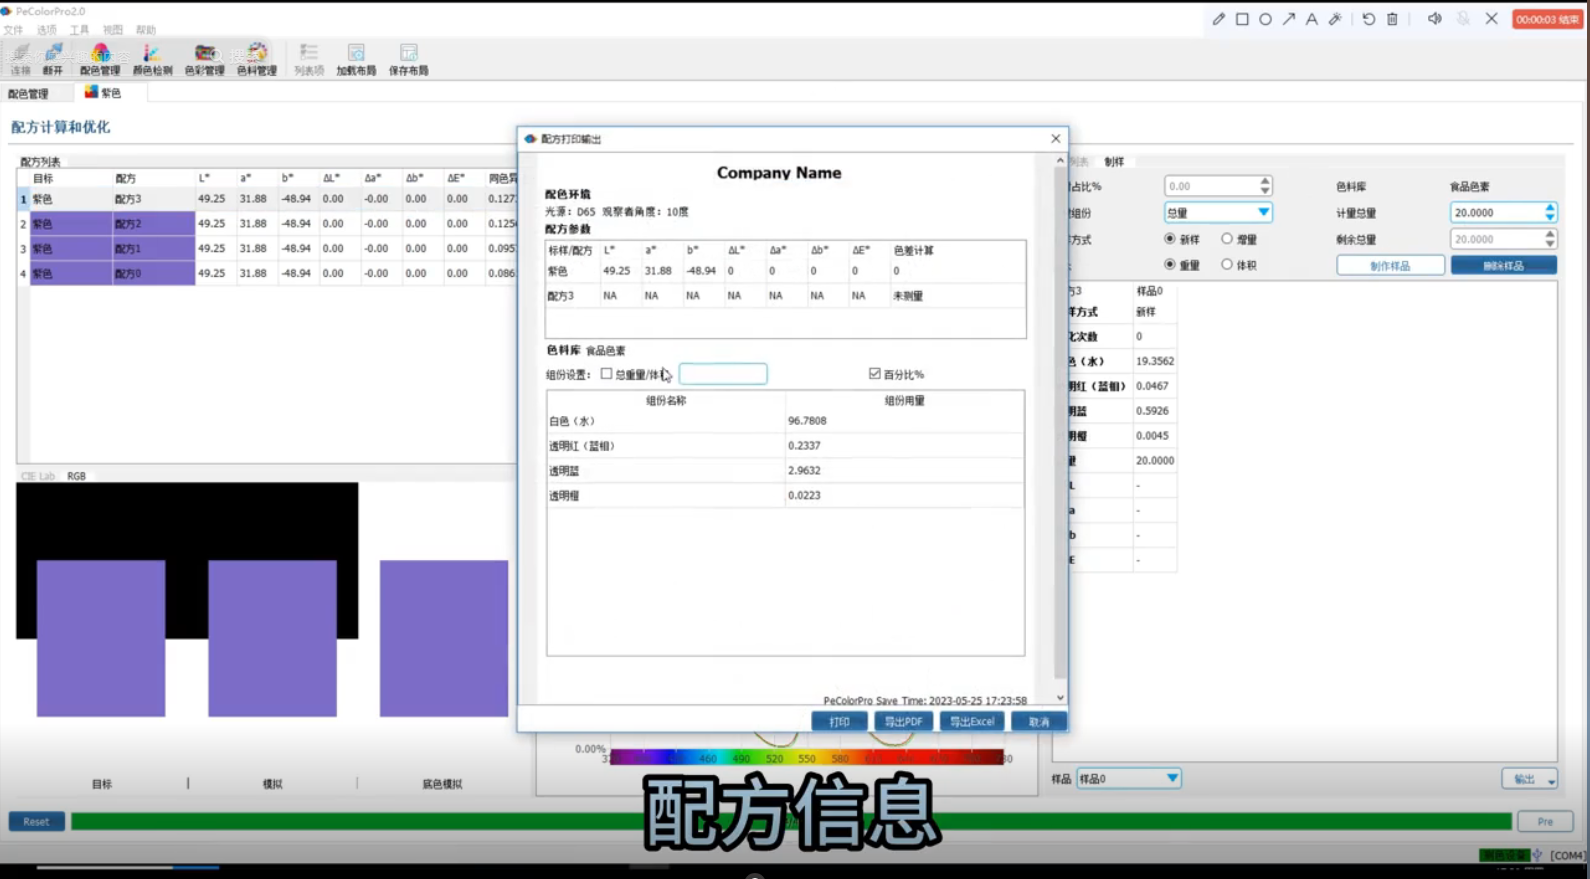This screenshot has height=879, width=1590.
Task: Click the 导出PDF button
Action: 903,722
